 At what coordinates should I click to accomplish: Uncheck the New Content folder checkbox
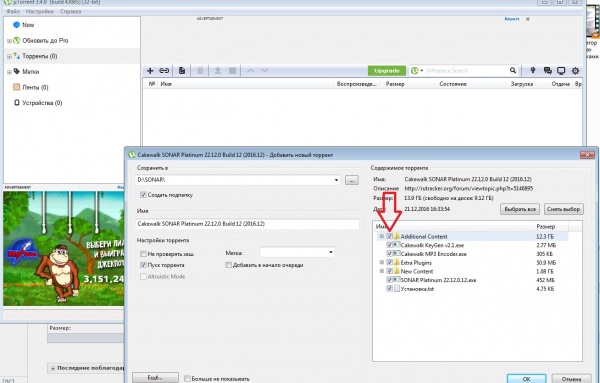coord(389,271)
